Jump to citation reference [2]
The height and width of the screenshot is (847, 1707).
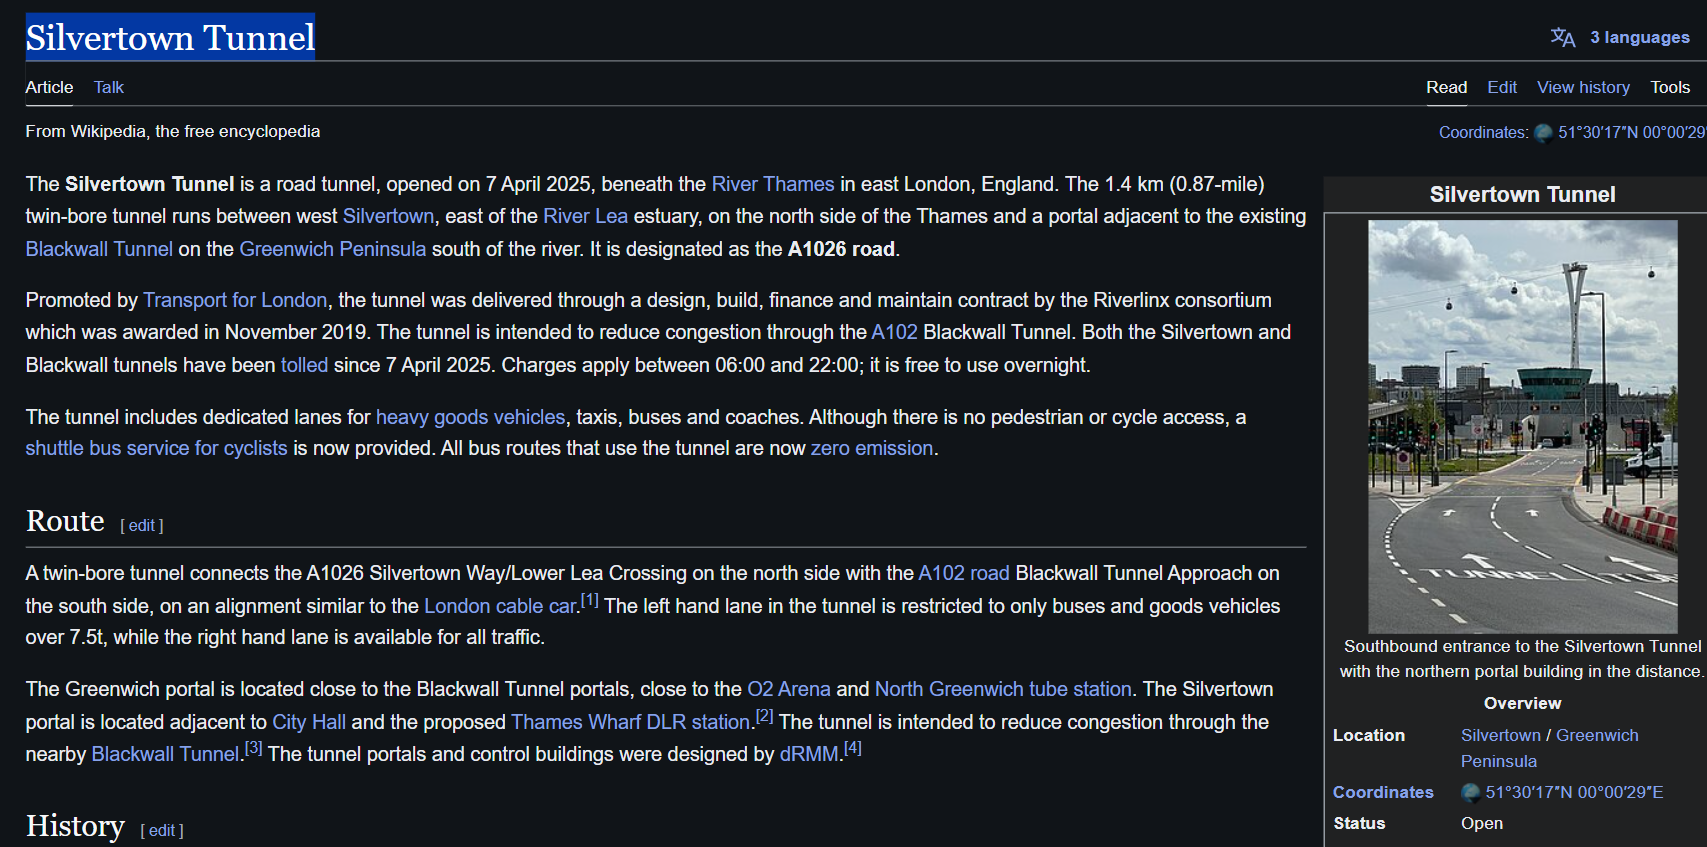pyautogui.click(x=764, y=716)
